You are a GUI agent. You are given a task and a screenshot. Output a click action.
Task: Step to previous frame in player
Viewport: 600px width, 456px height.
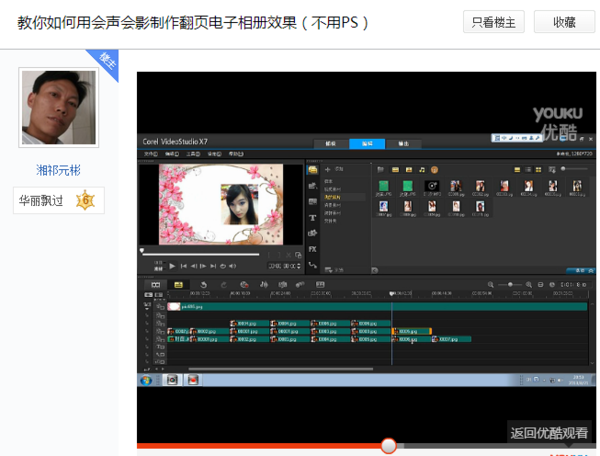coord(194,266)
